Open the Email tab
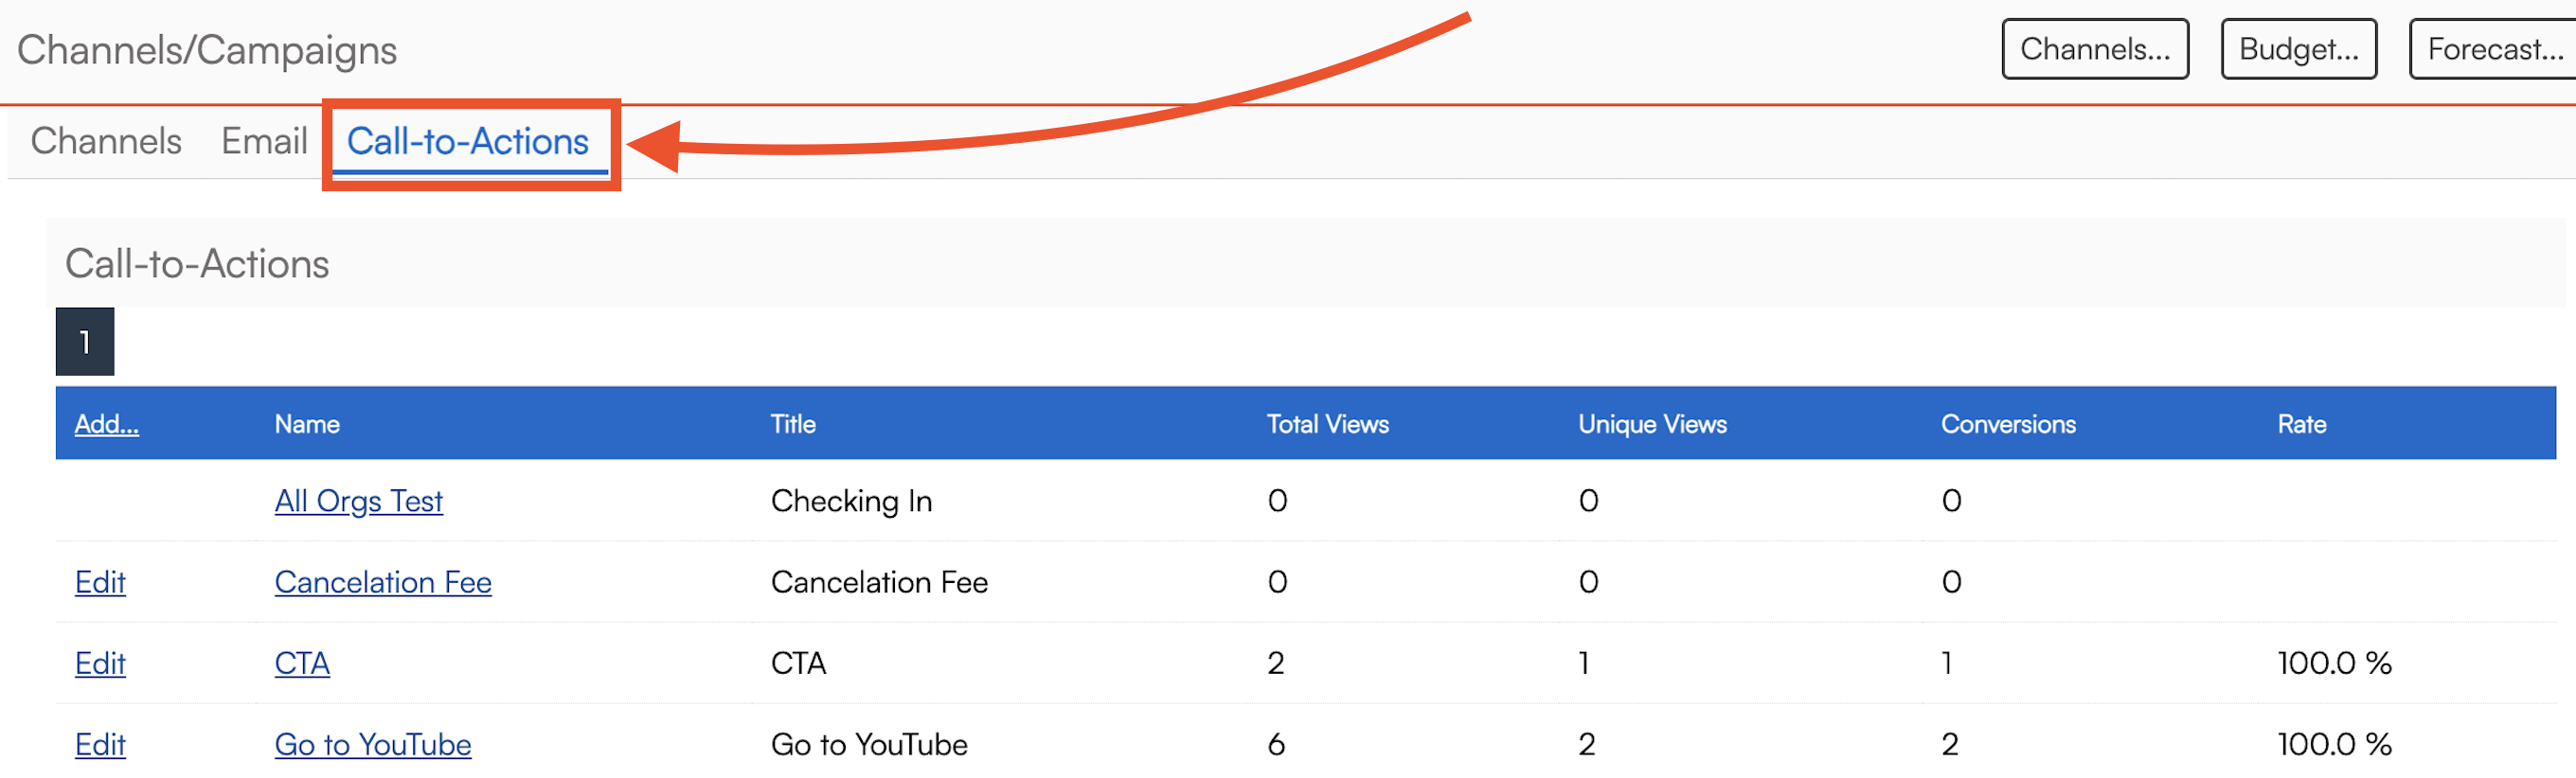Screen dimensions: 2576x778 coord(264,141)
